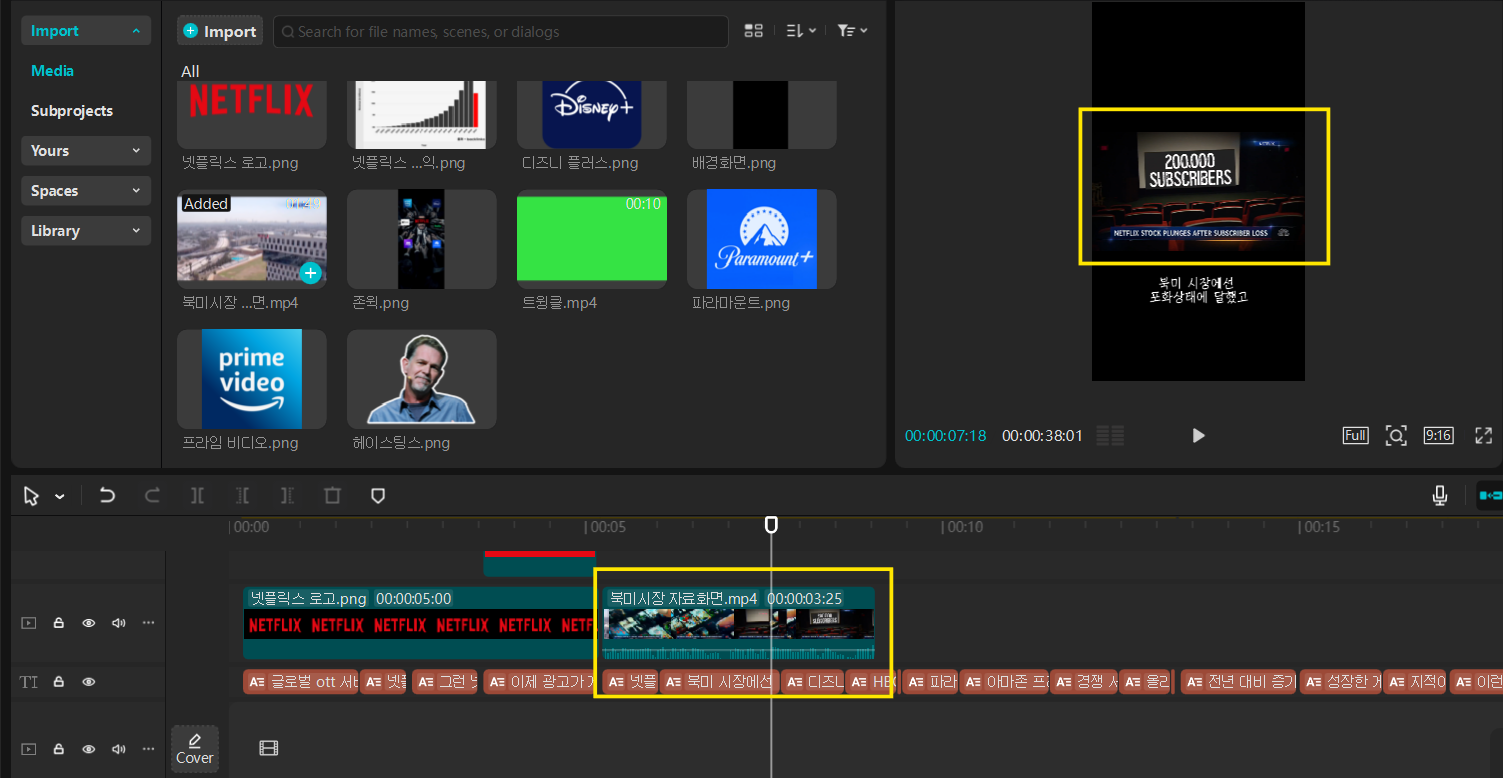Expand the Library section
1503x778 pixels.
[86, 231]
